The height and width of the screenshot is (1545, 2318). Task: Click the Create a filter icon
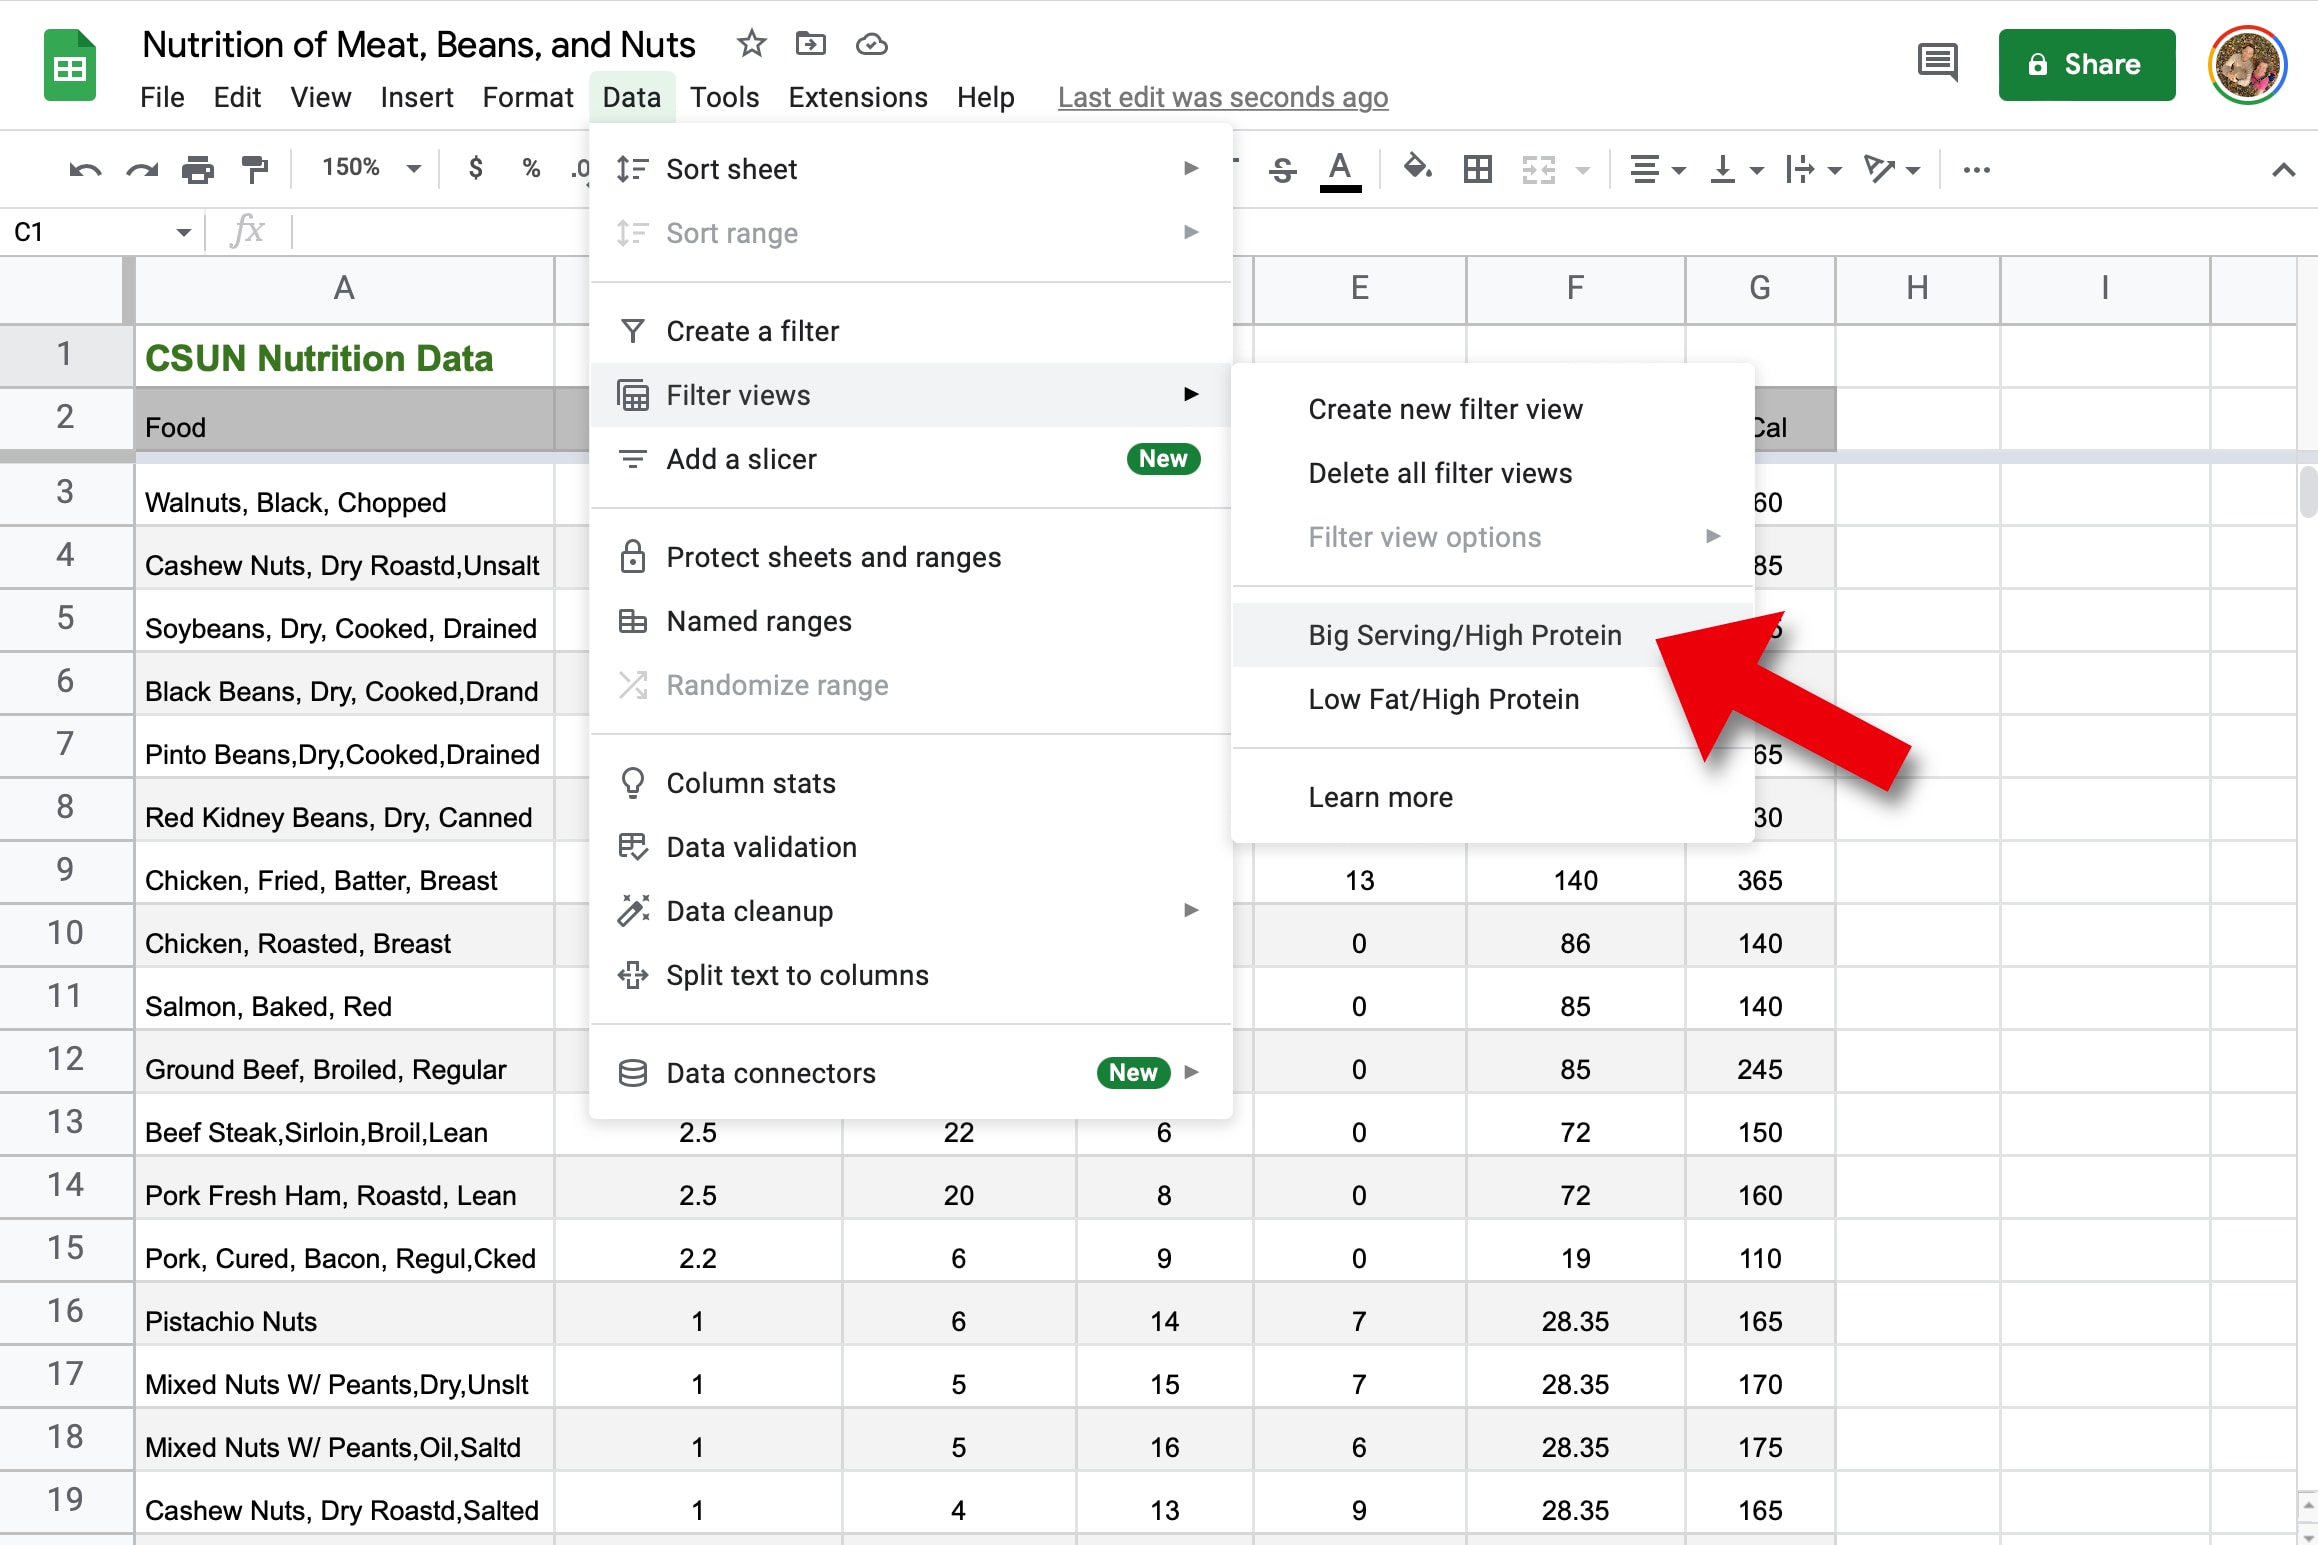pos(629,329)
